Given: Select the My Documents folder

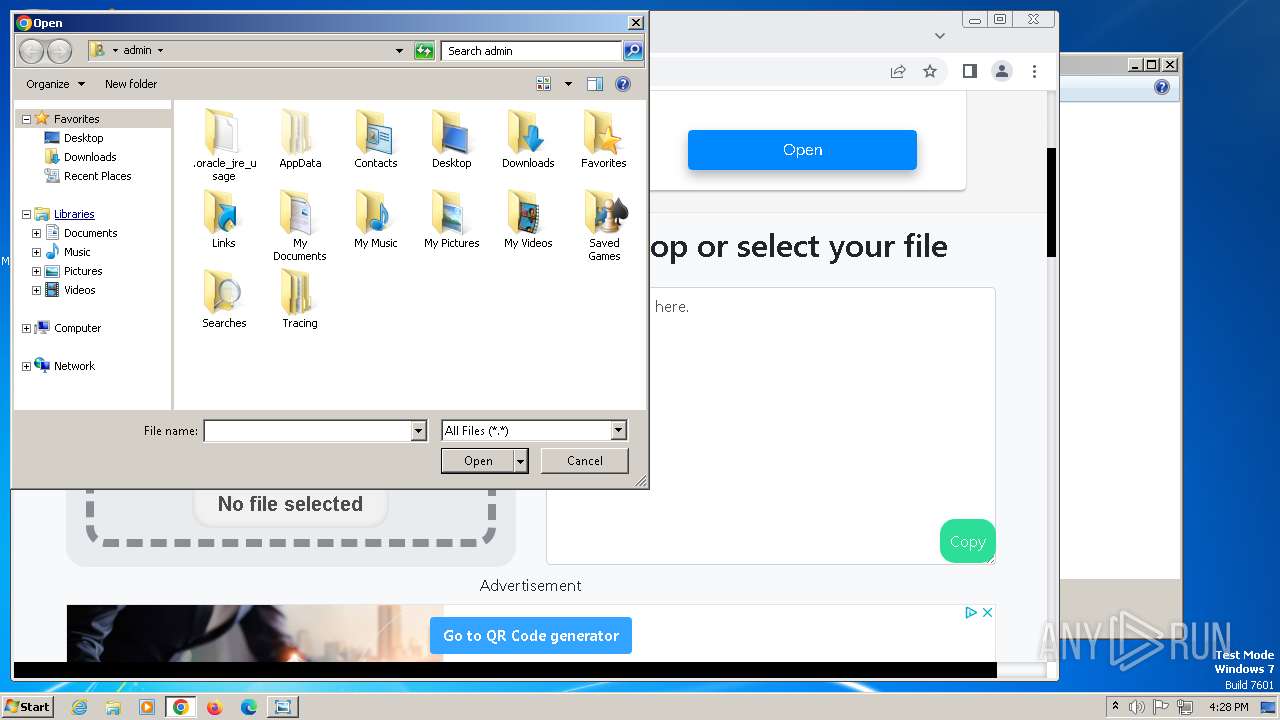Looking at the screenshot, I should [300, 225].
